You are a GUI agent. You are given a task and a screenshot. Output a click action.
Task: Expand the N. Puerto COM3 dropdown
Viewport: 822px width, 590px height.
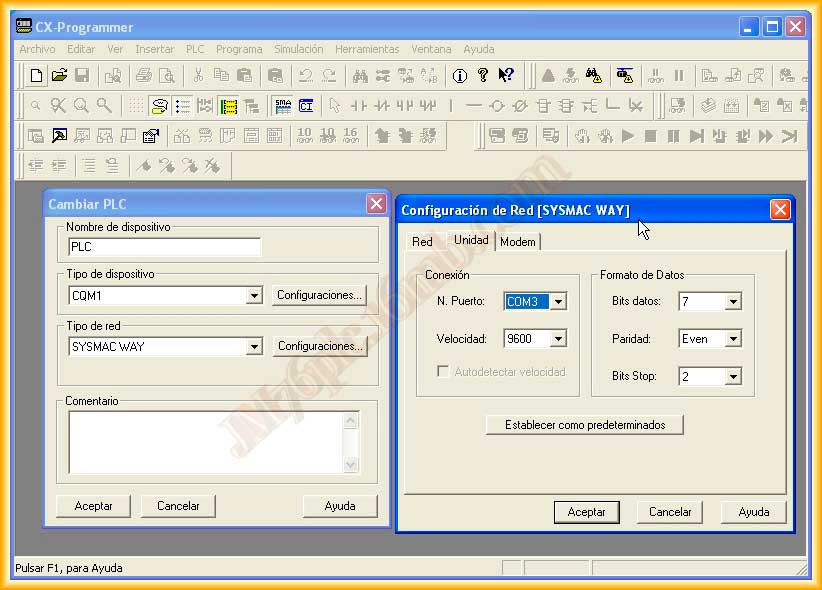pos(558,302)
